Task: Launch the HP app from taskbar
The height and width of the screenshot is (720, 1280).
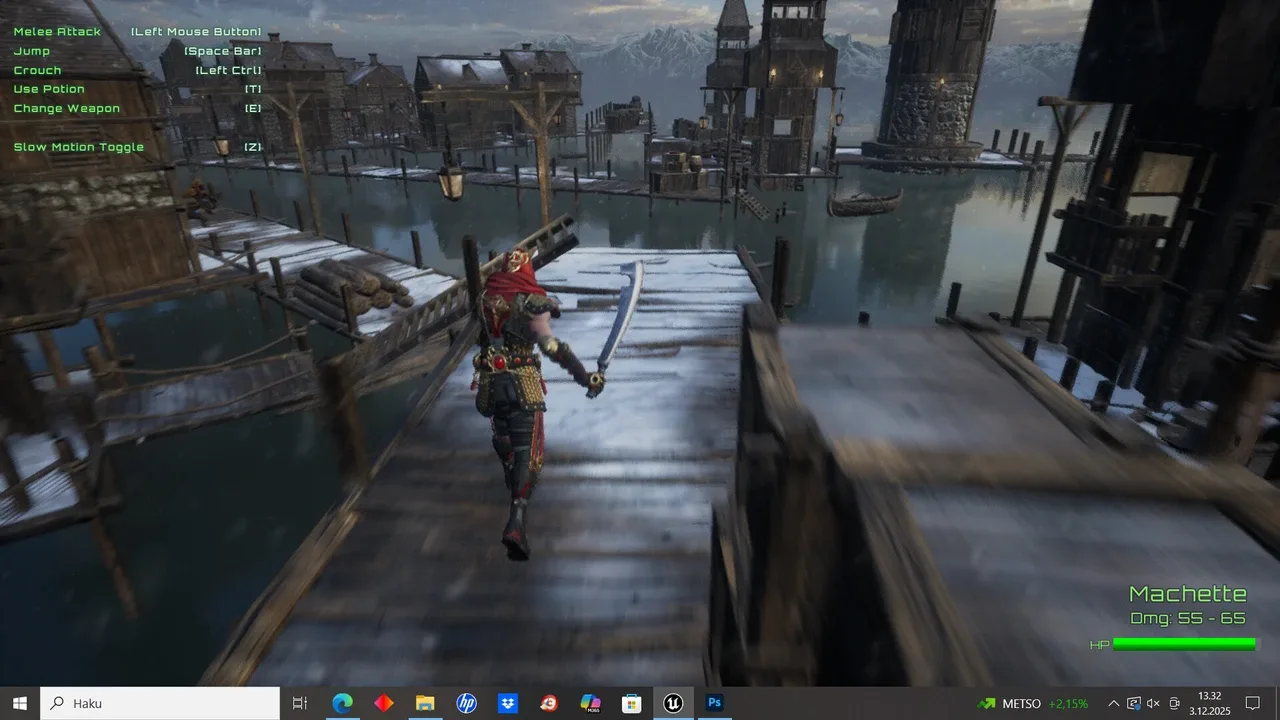Action: click(x=466, y=703)
